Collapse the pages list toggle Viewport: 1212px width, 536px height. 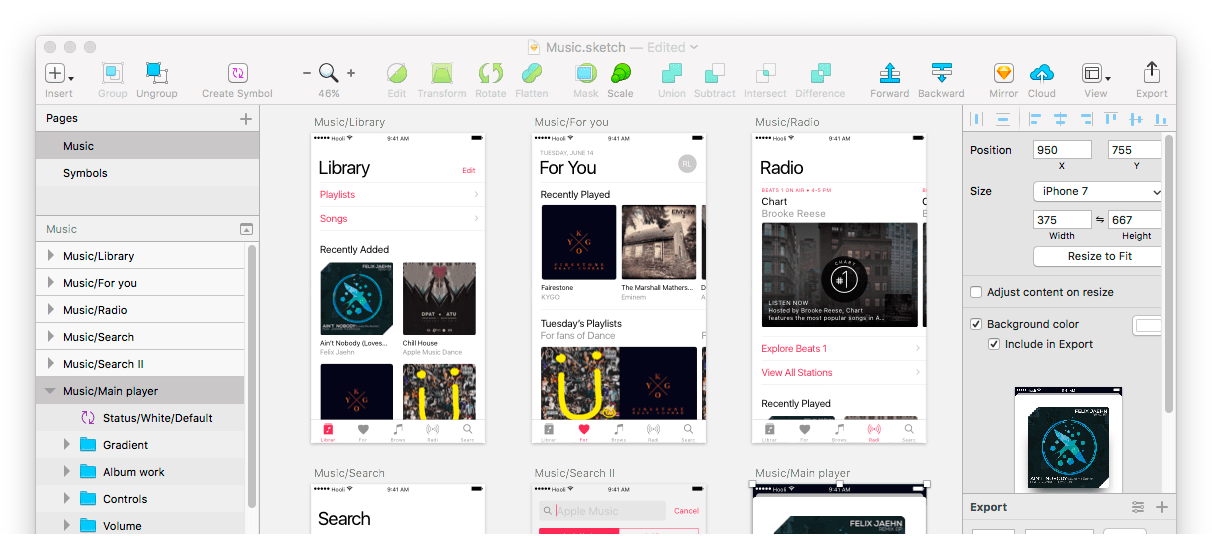[246, 229]
